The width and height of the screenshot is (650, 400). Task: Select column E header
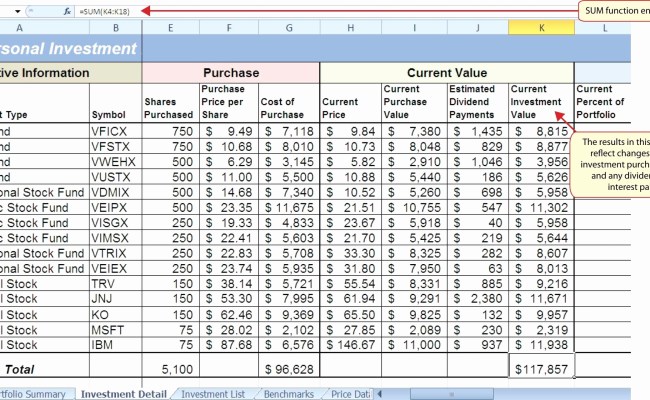pyautogui.click(x=170, y=28)
